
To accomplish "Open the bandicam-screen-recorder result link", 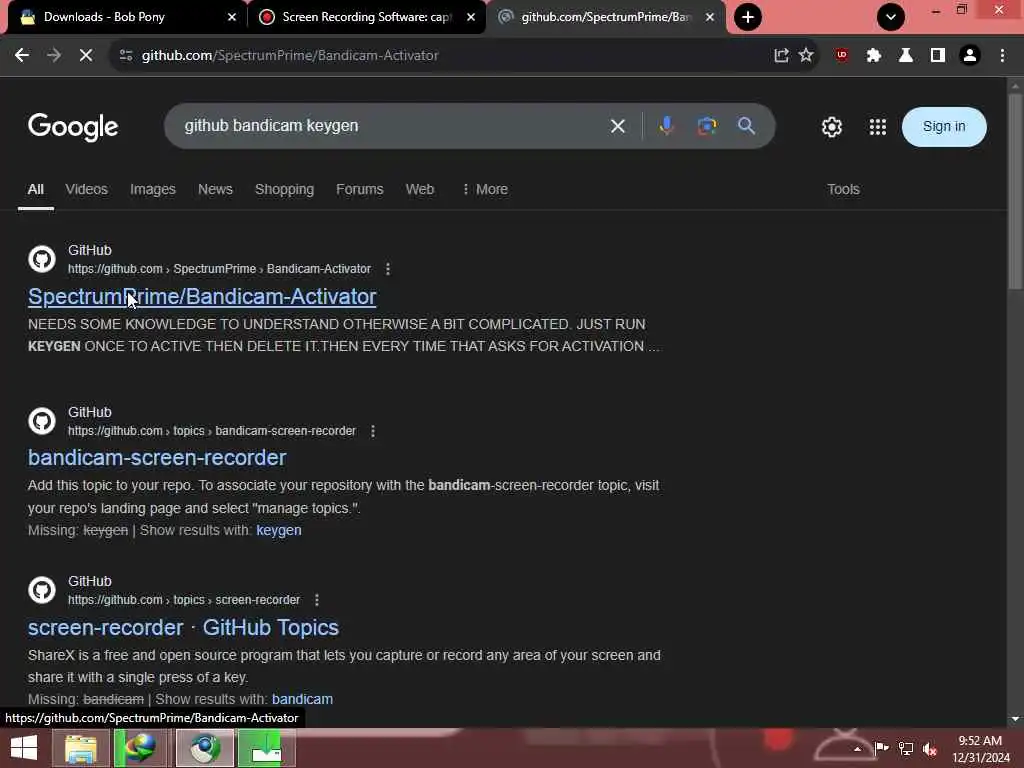I will [157, 458].
